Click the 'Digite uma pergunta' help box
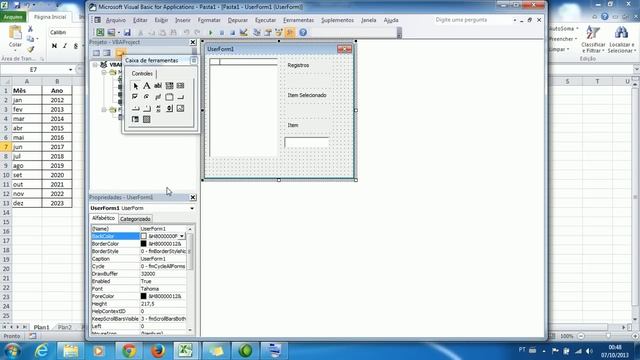 click(x=472, y=20)
